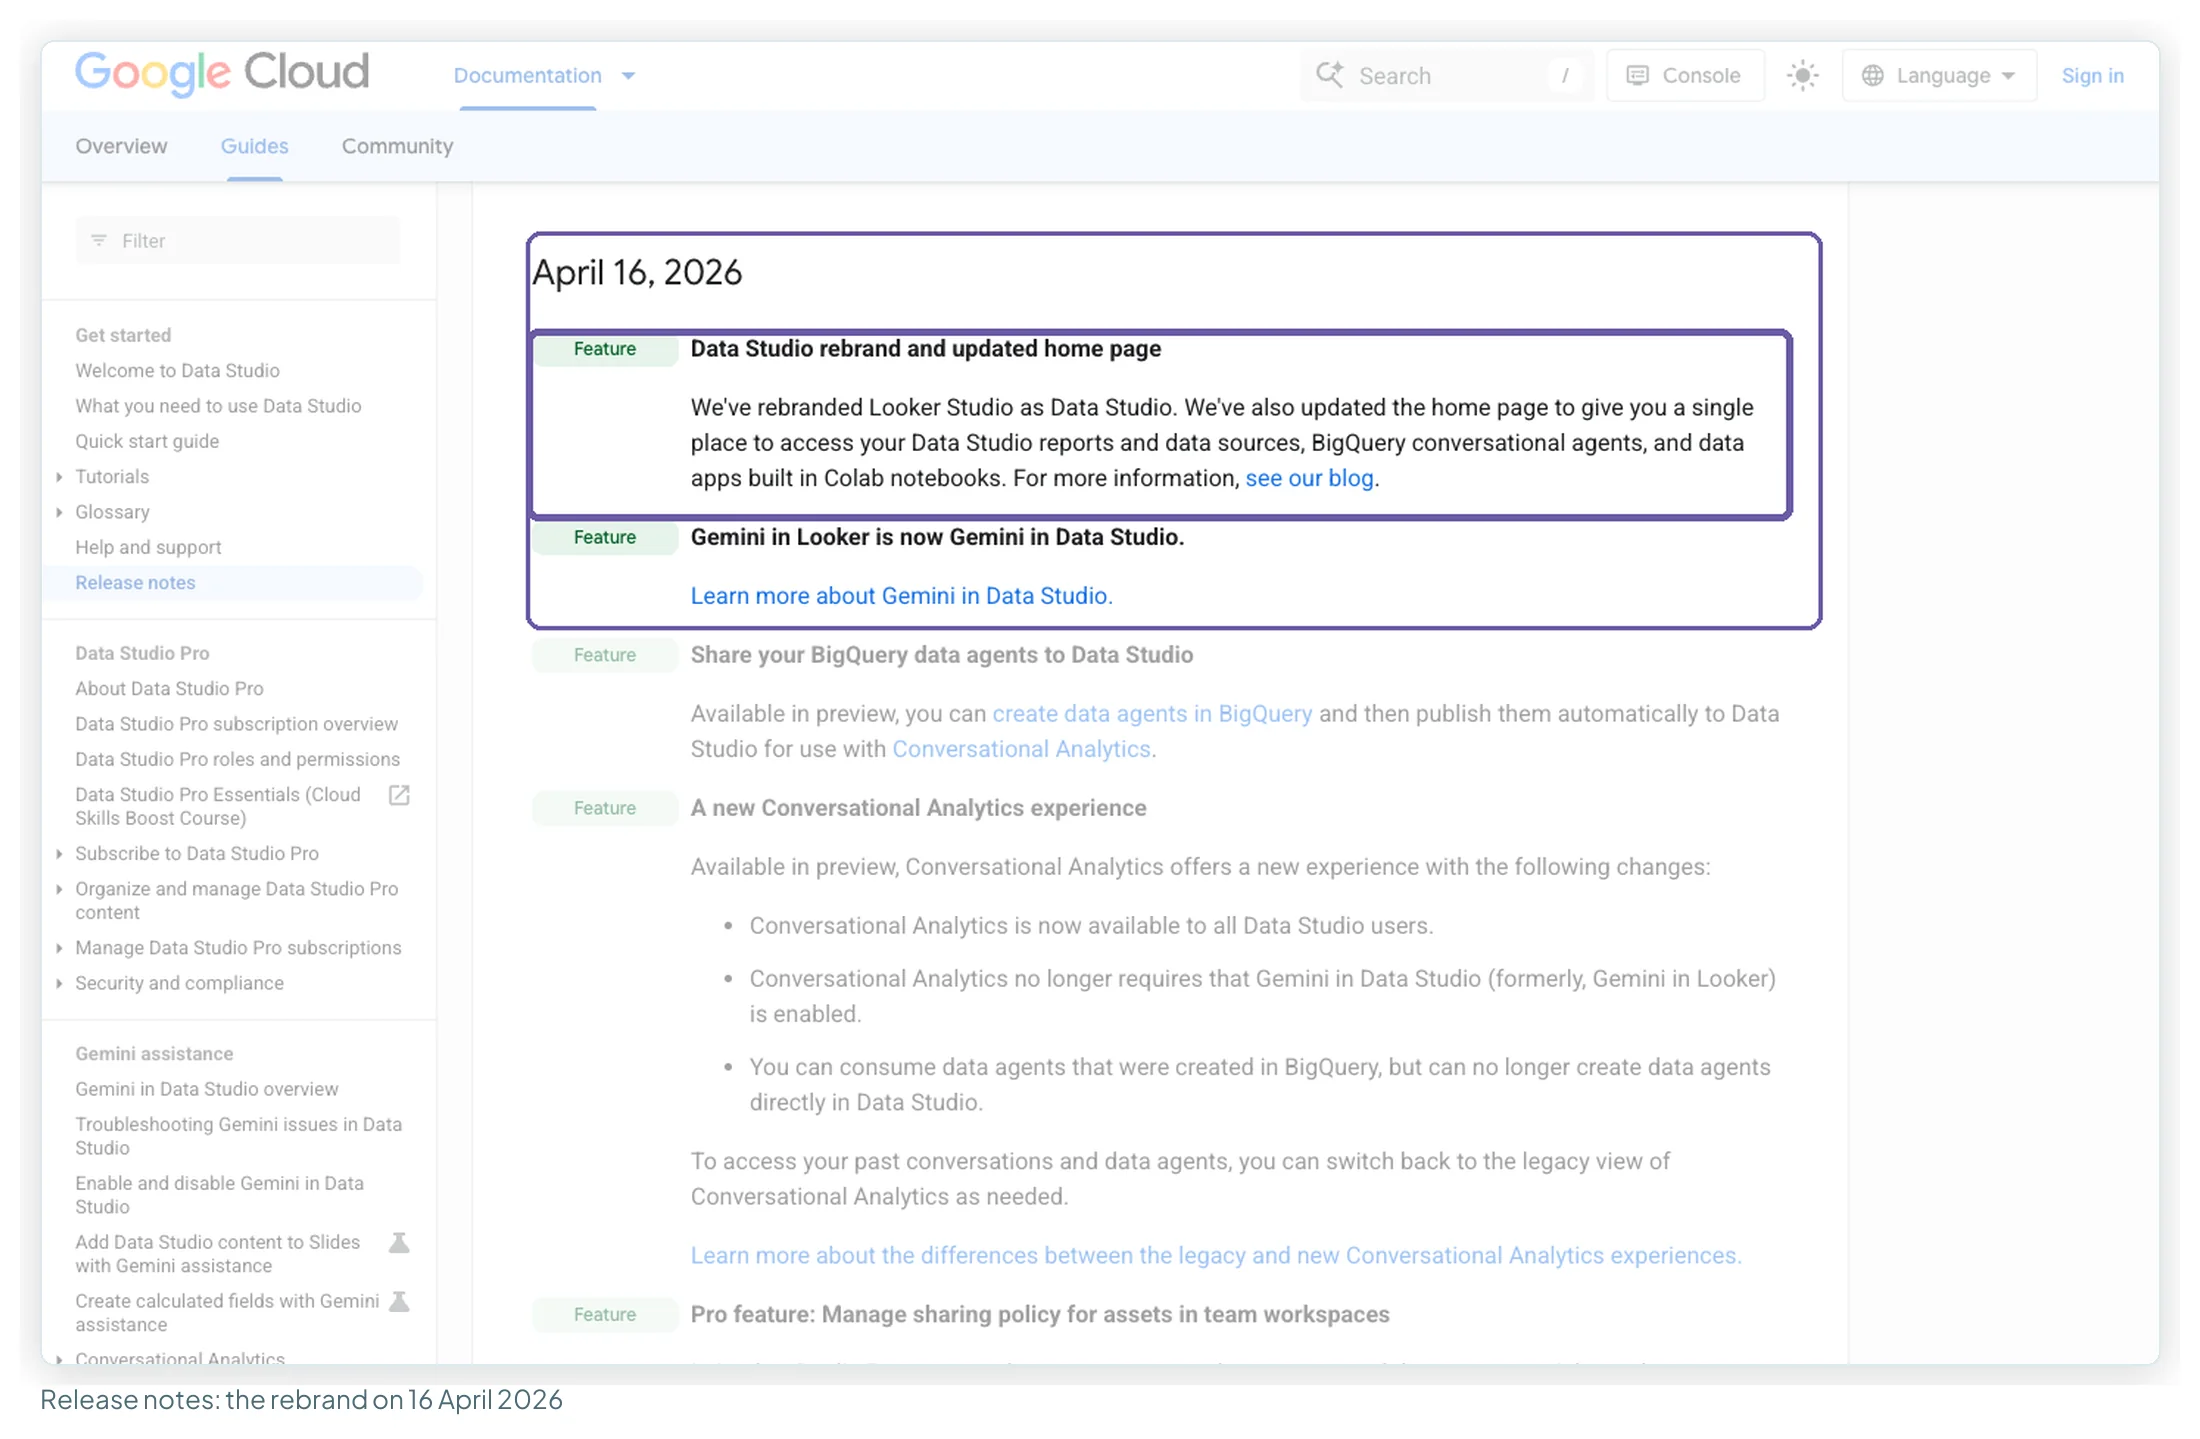This screenshot has width=2200, height=1439.
Task: Open What you need to use Data Studio
Action: pyautogui.click(x=218, y=406)
